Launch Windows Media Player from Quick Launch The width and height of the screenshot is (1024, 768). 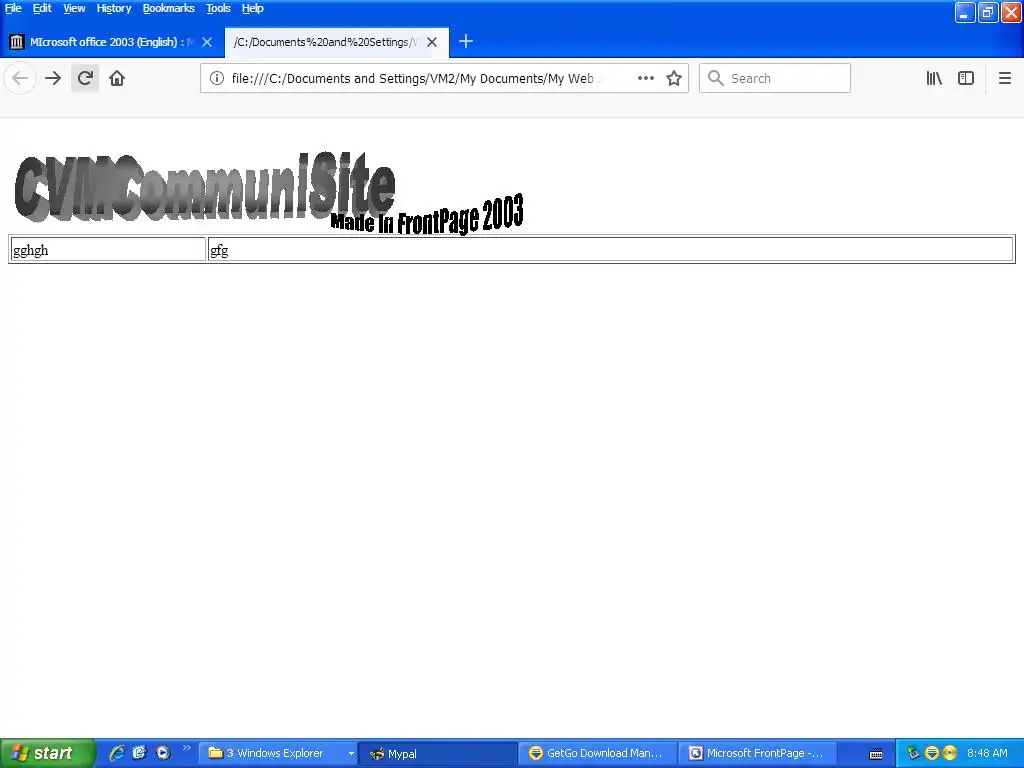point(163,753)
